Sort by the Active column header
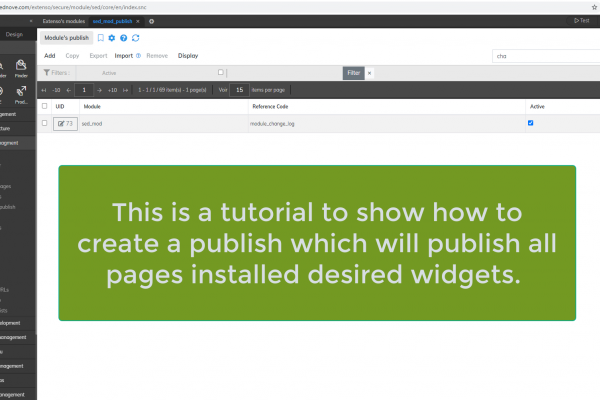 [x=537, y=106]
